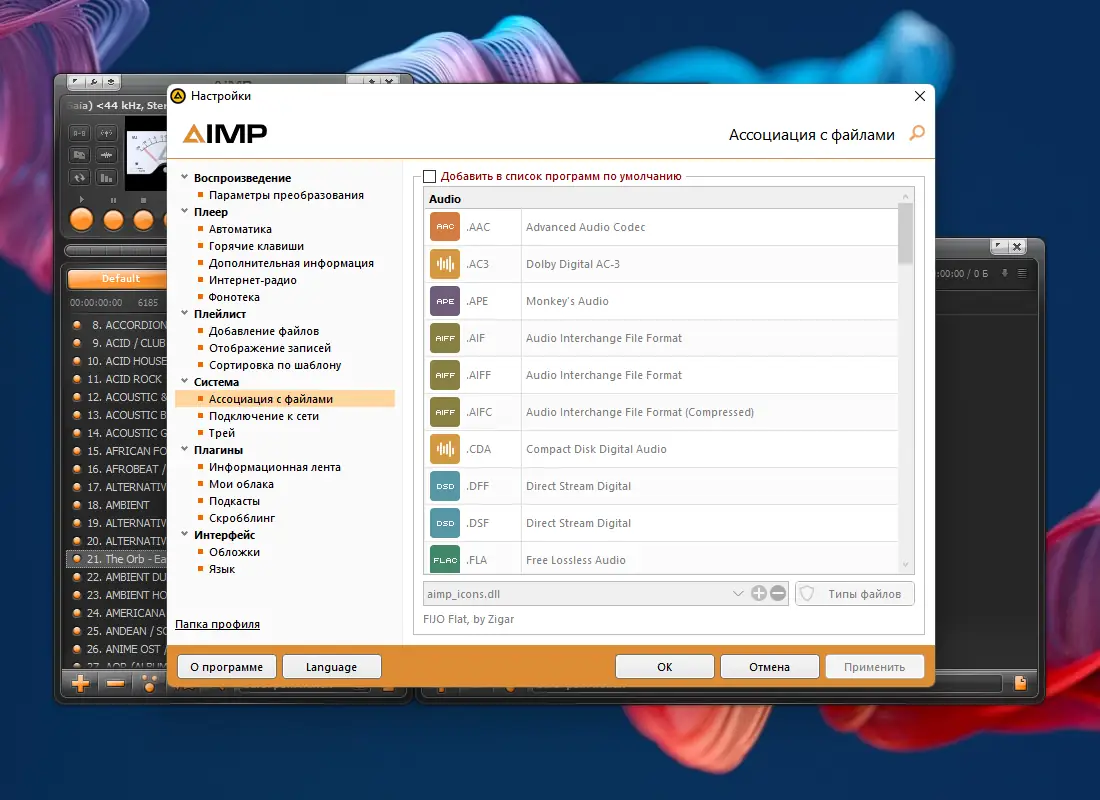This screenshot has height=800, width=1100.
Task: Open the profile folder via Папка профиля link
Action: pos(218,624)
